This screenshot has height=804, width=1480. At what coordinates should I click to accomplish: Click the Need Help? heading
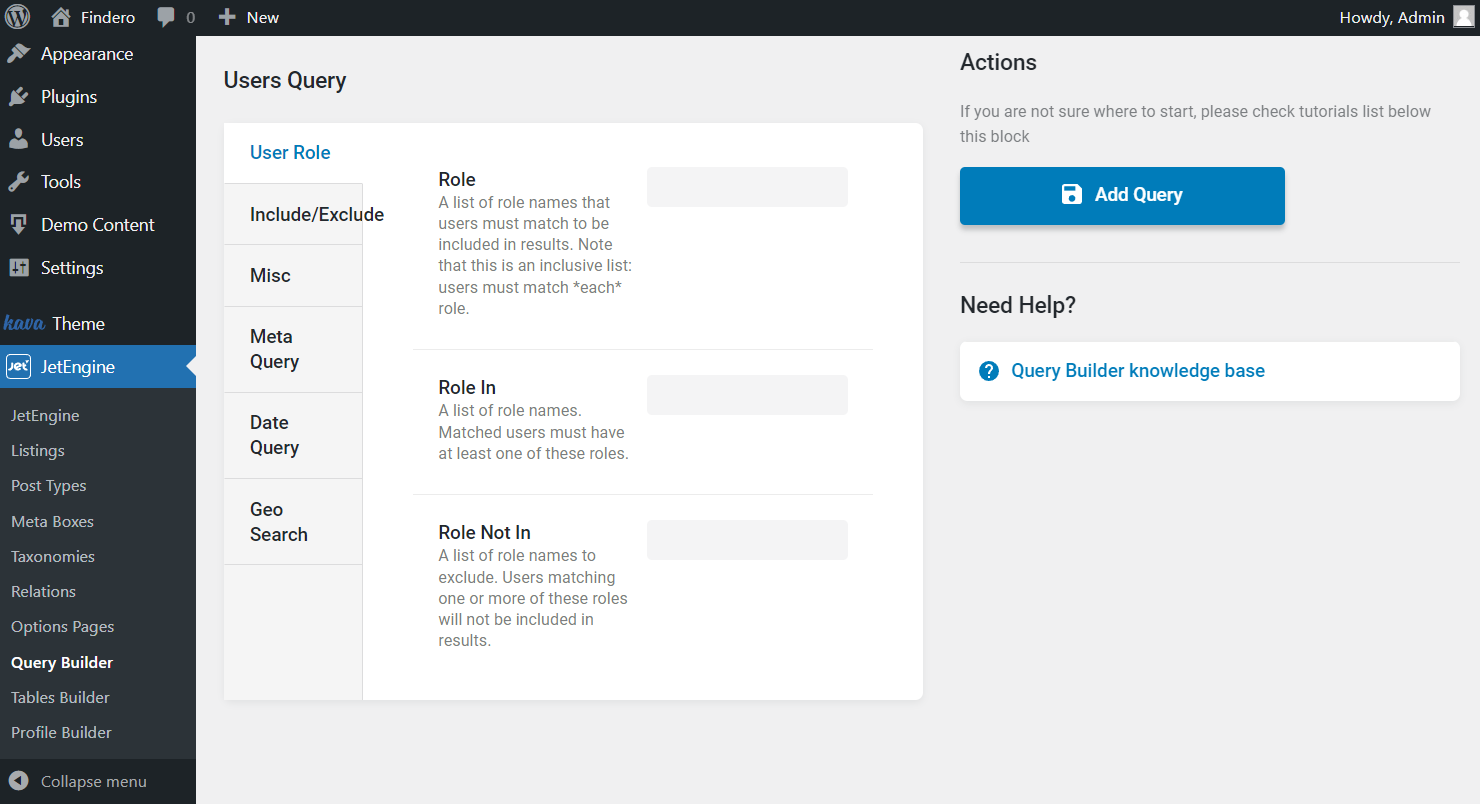pyautogui.click(x=1018, y=305)
